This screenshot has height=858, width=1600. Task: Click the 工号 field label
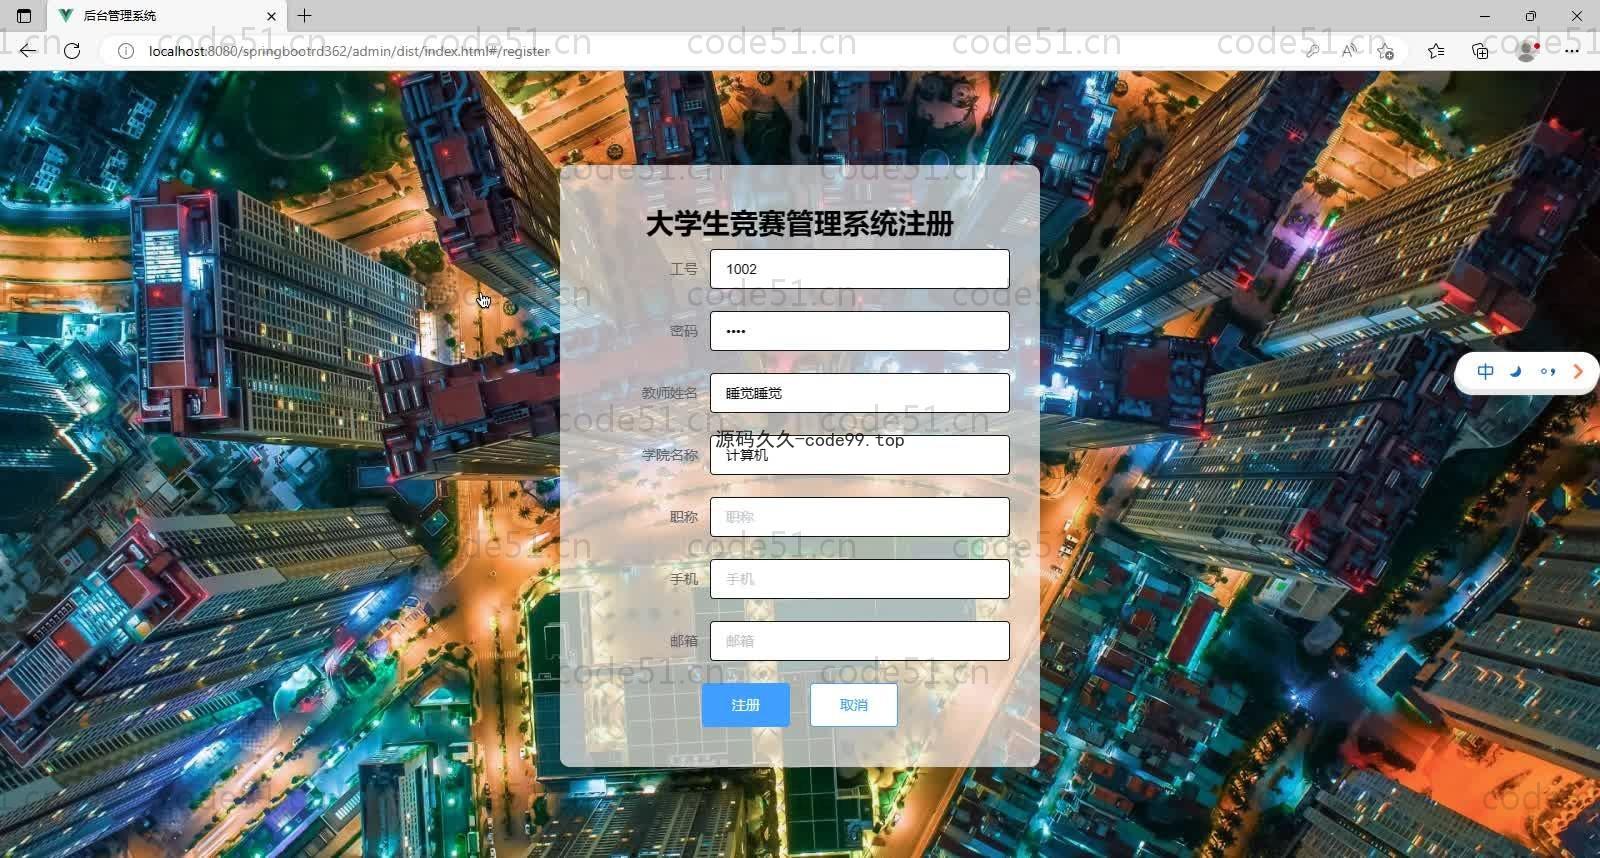(x=684, y=269)
